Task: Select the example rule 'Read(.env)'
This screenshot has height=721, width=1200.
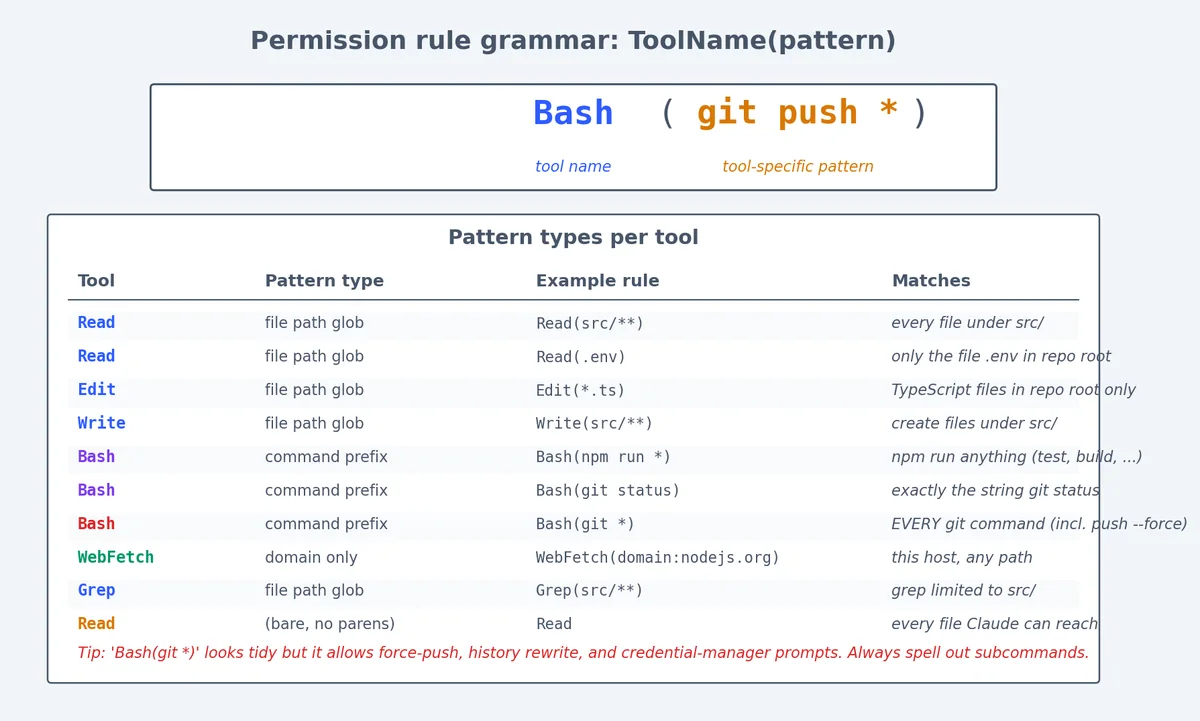Action: [581, 357]
